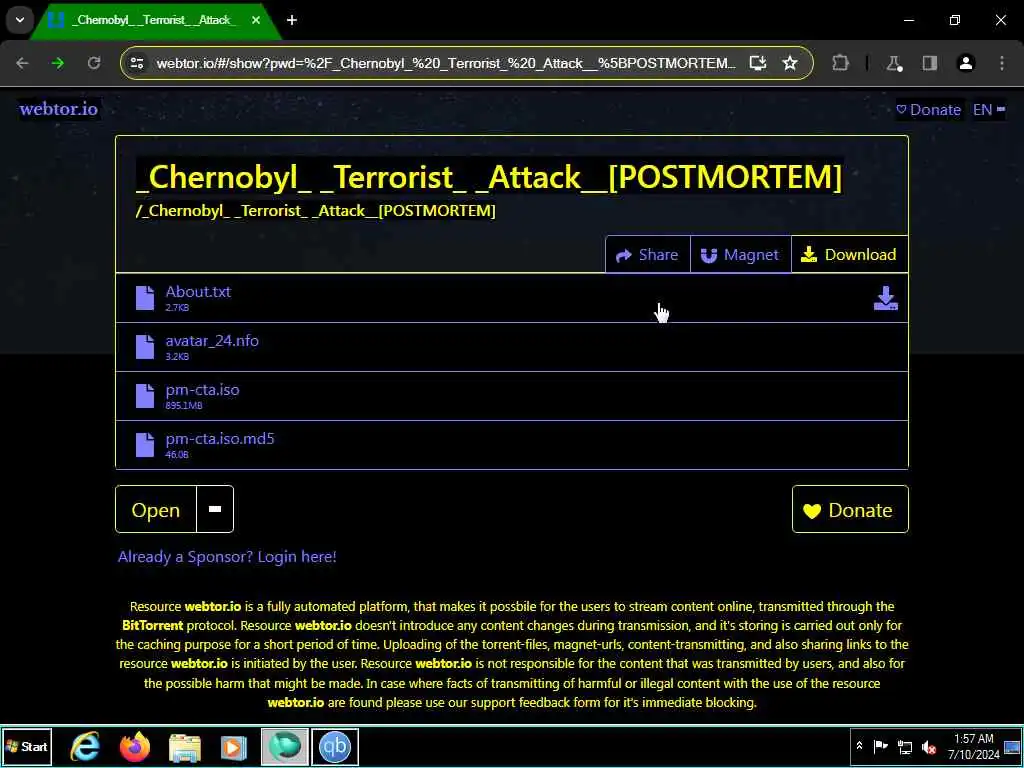The width and height of the screenshot is (1024, 768).
Task: Open File Explorer folder on taskbar
Action: 185,746
